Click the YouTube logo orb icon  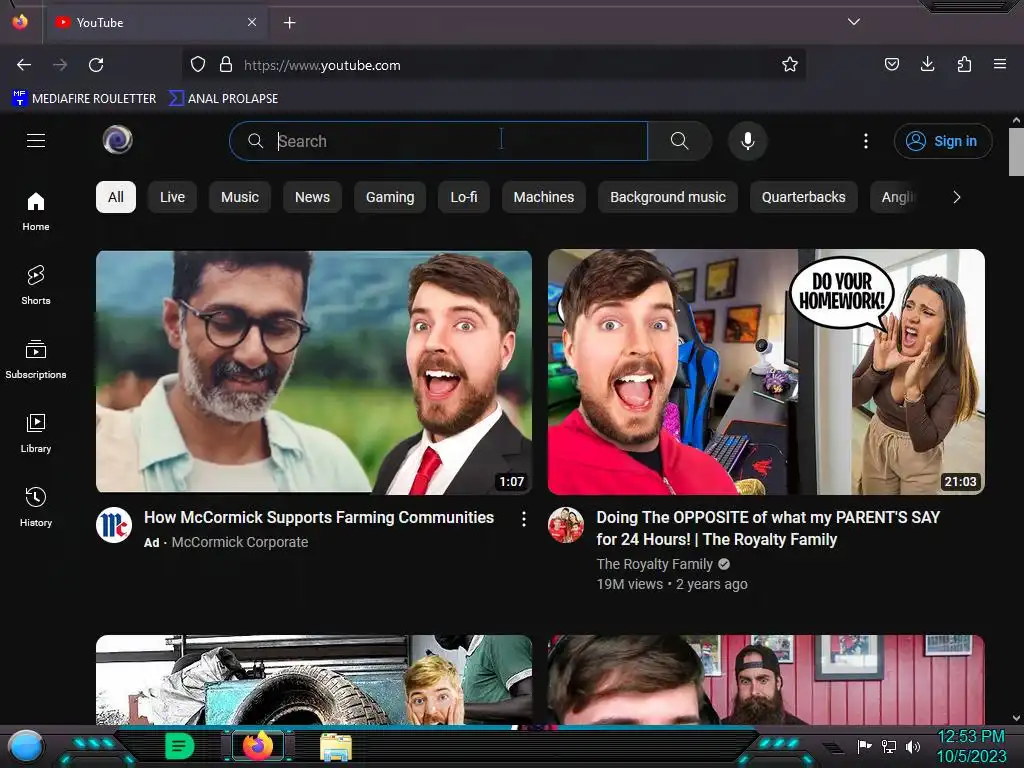(x=118, y=140)
